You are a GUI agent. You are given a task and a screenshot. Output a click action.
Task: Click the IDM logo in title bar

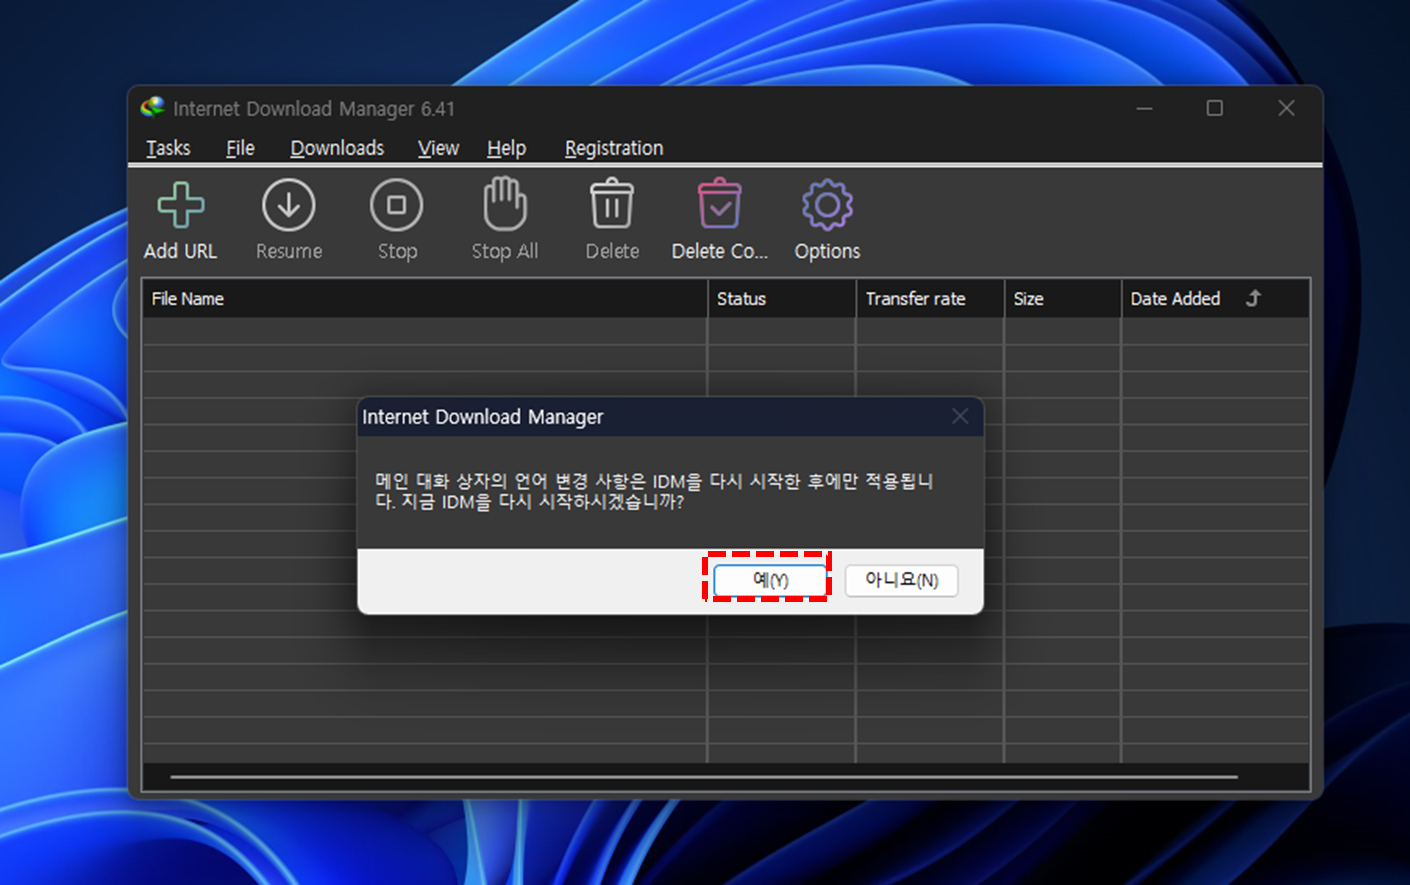[x=153, y=107]
